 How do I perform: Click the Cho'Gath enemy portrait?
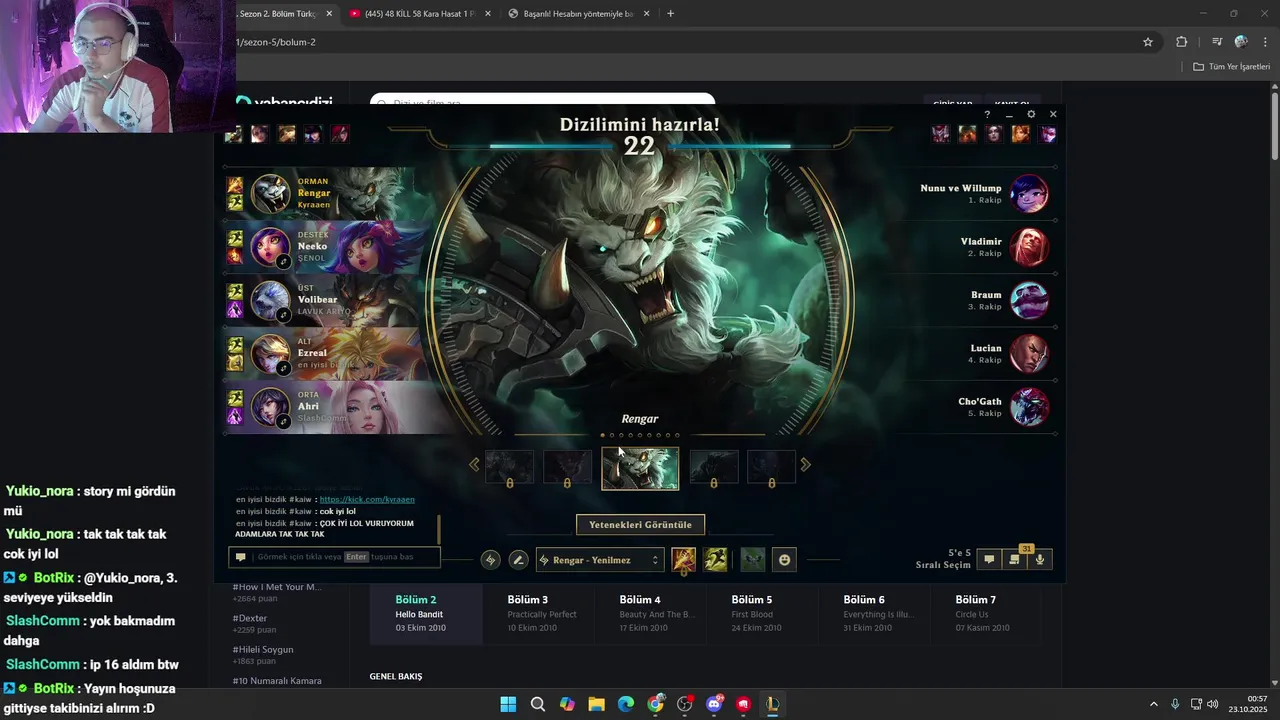pyautogui.click(x=1029, y=407)
